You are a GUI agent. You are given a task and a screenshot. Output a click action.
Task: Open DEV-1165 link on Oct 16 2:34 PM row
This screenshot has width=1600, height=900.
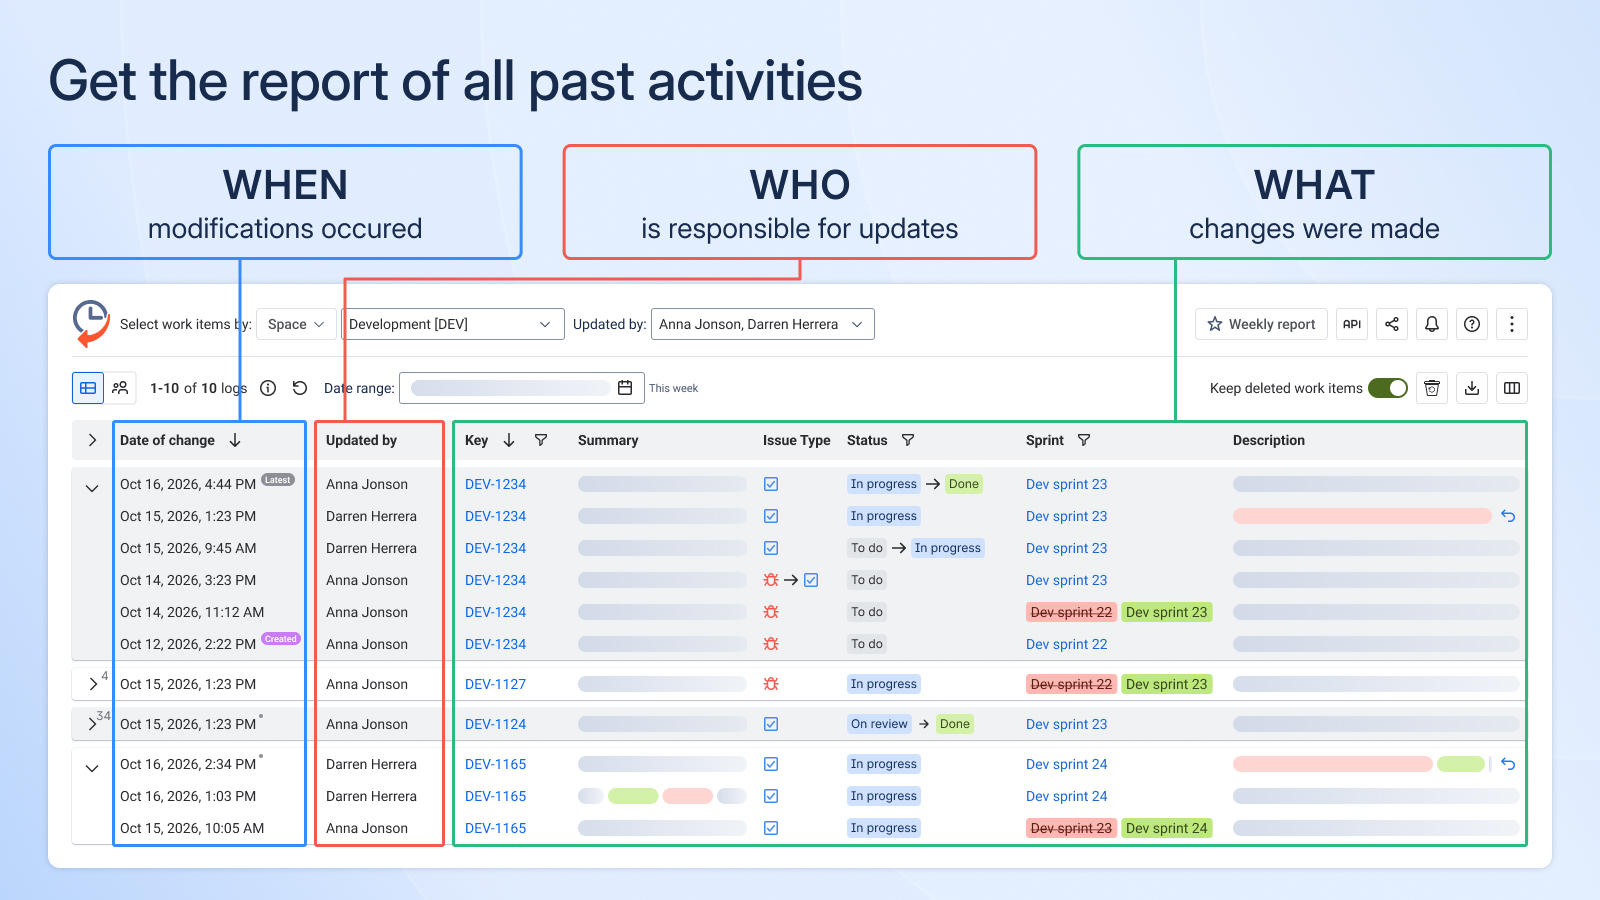(x=495, y=764)
